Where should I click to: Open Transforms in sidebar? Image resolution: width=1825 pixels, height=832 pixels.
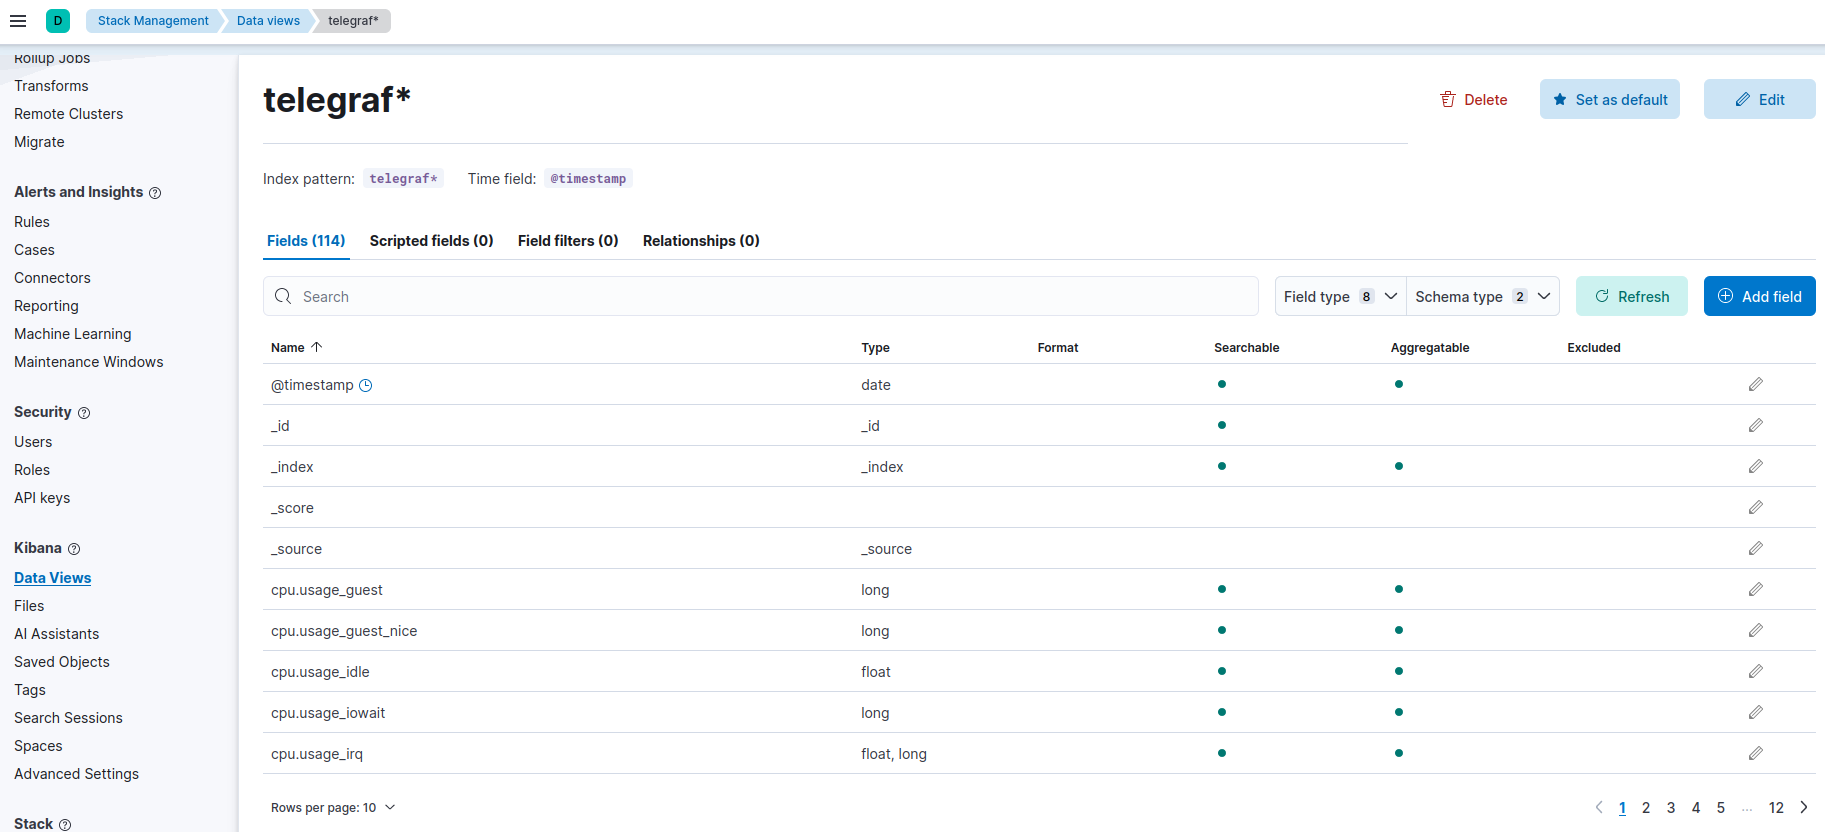pos(51,86)
